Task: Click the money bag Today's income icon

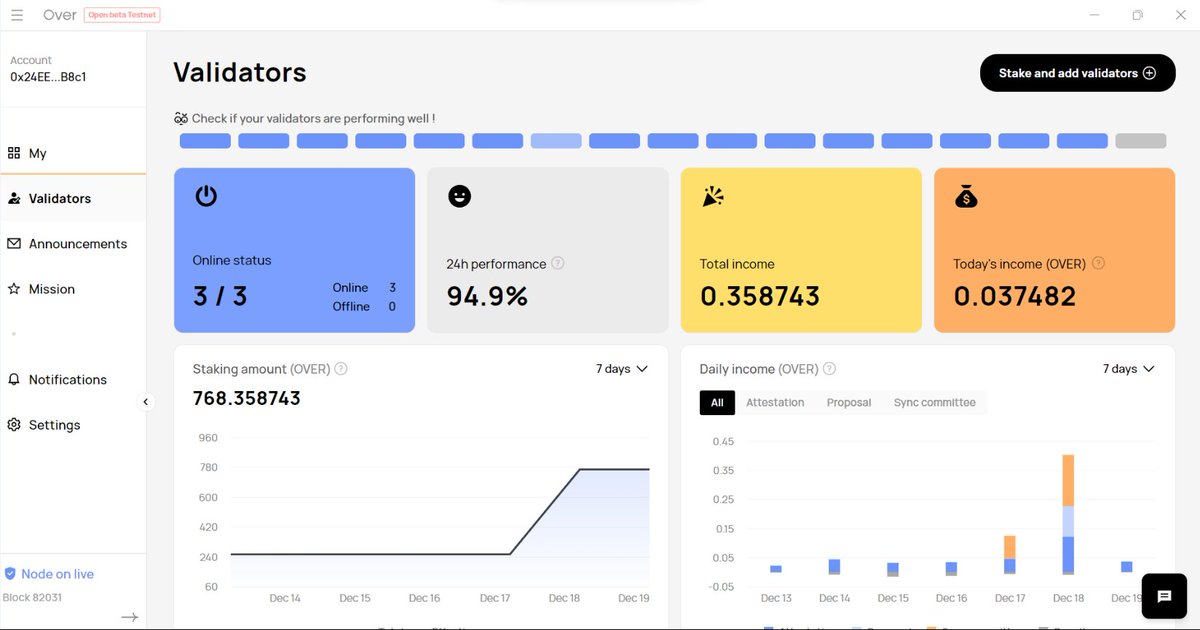Action: click(x=966, y=196)
